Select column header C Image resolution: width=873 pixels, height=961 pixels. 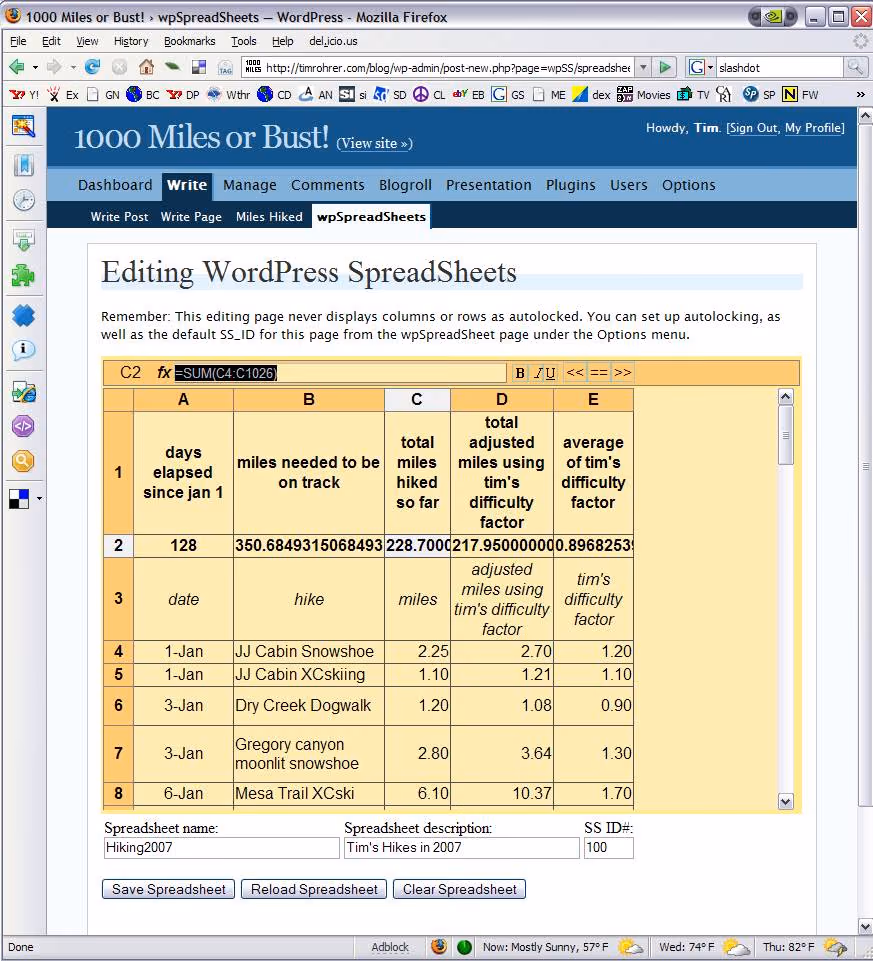pyautogui.click(x=417, y=400)
